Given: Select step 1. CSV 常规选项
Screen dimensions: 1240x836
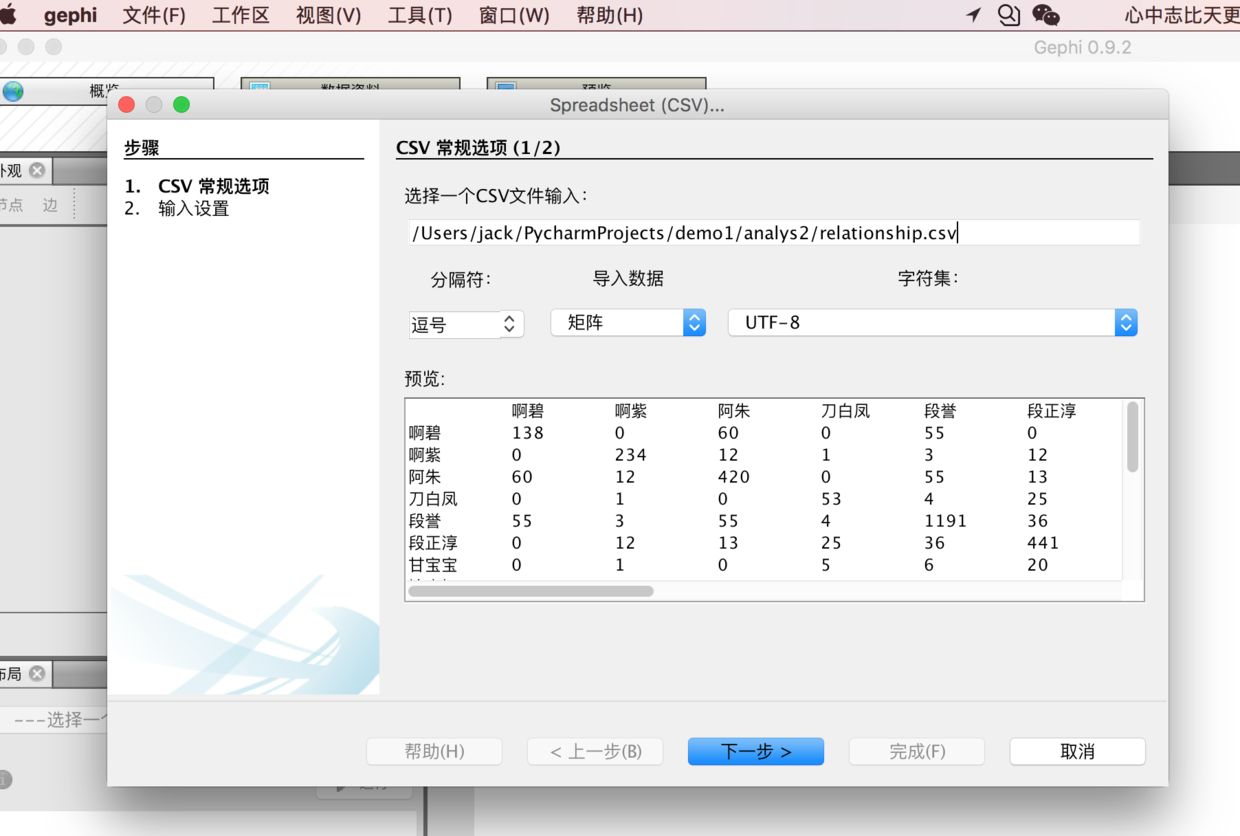Looking at the screenshot, I should point(197,186).
